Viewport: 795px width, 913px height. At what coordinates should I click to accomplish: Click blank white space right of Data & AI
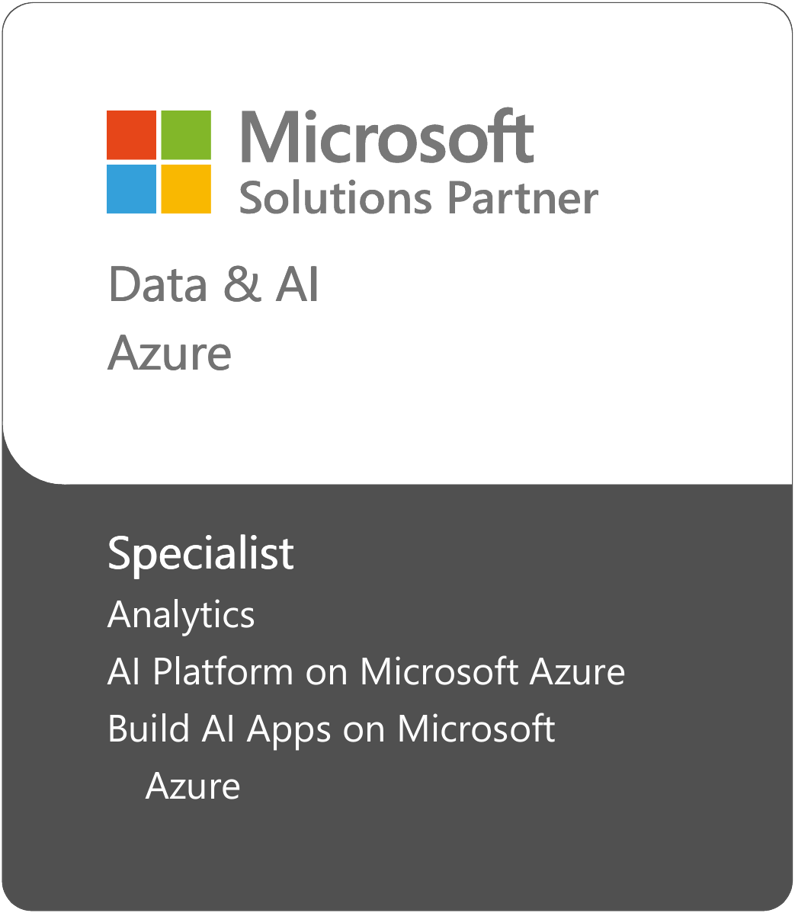[x=550, y=285]
